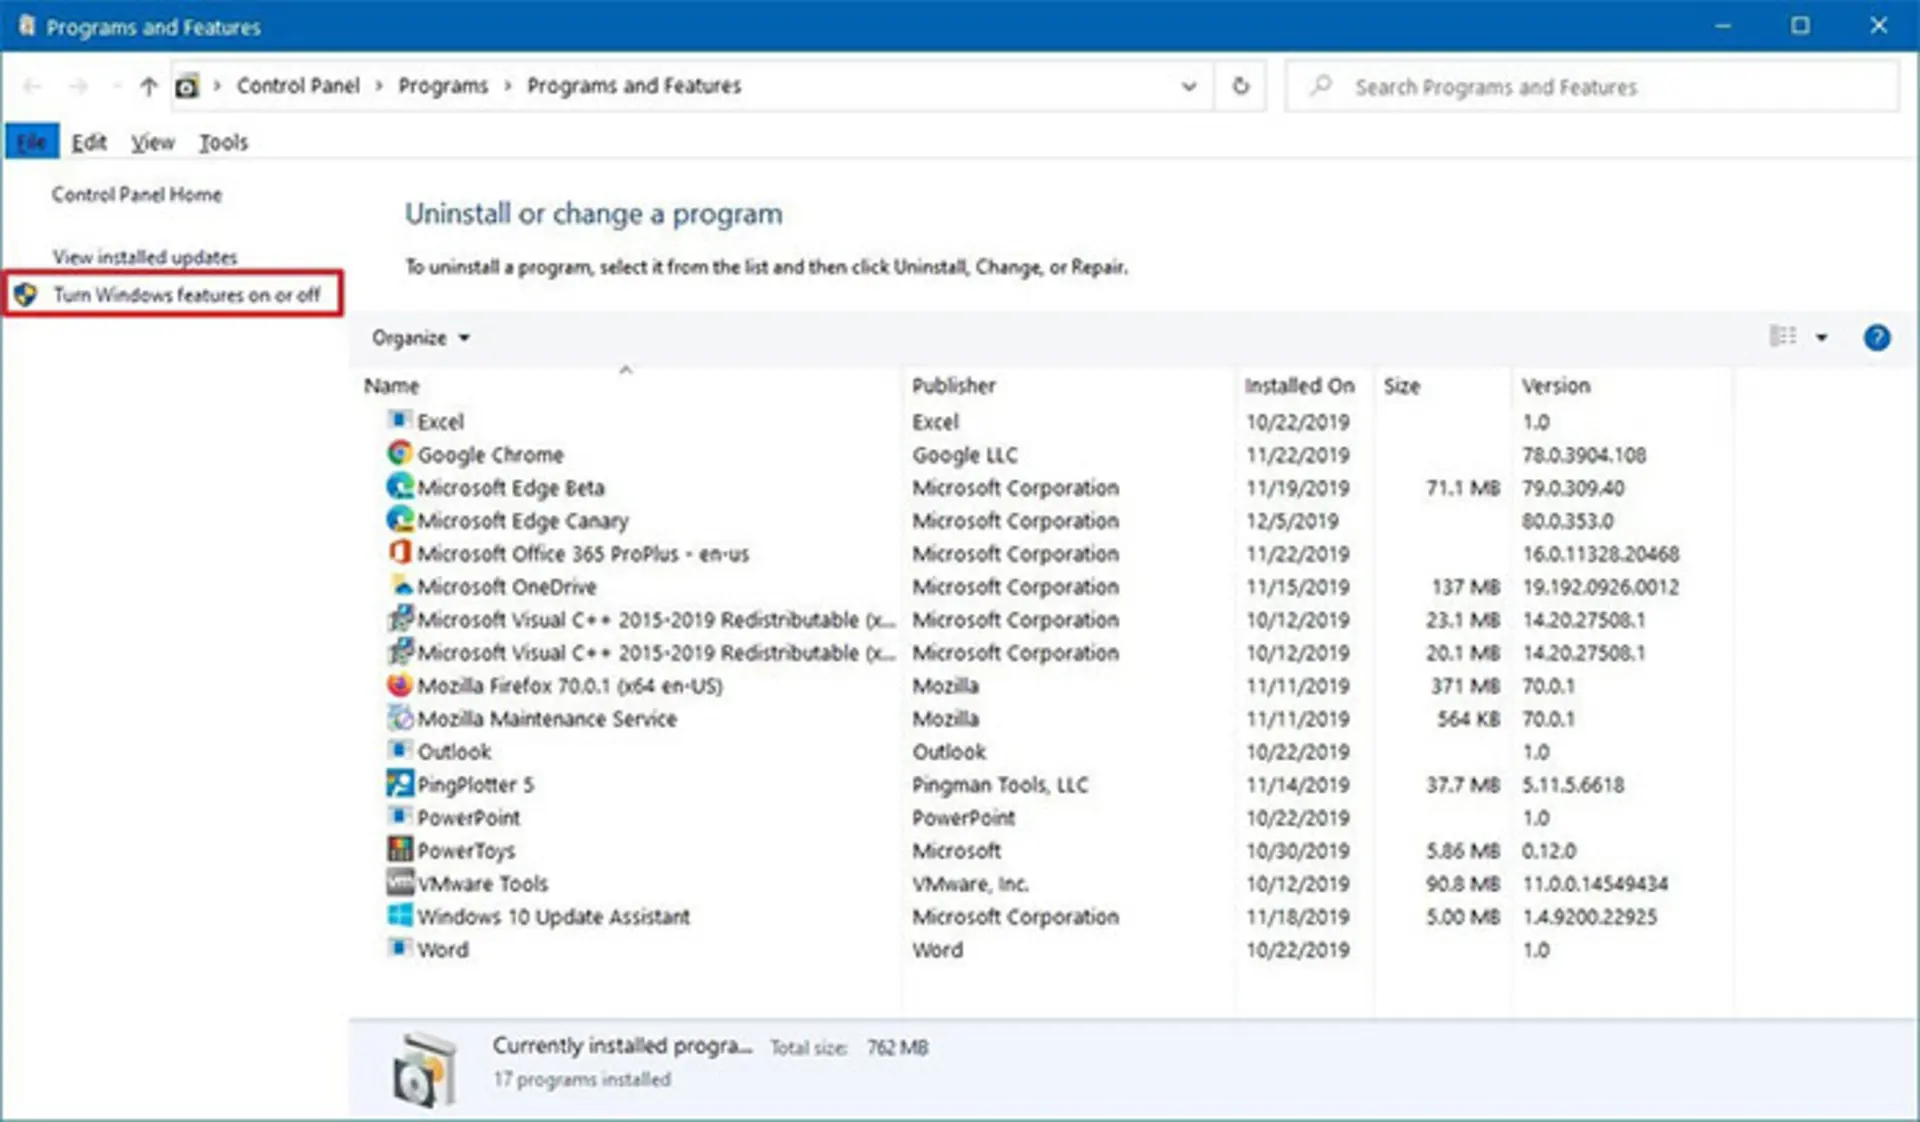Expand the Organize dropdown

click(x=420, y=338)
